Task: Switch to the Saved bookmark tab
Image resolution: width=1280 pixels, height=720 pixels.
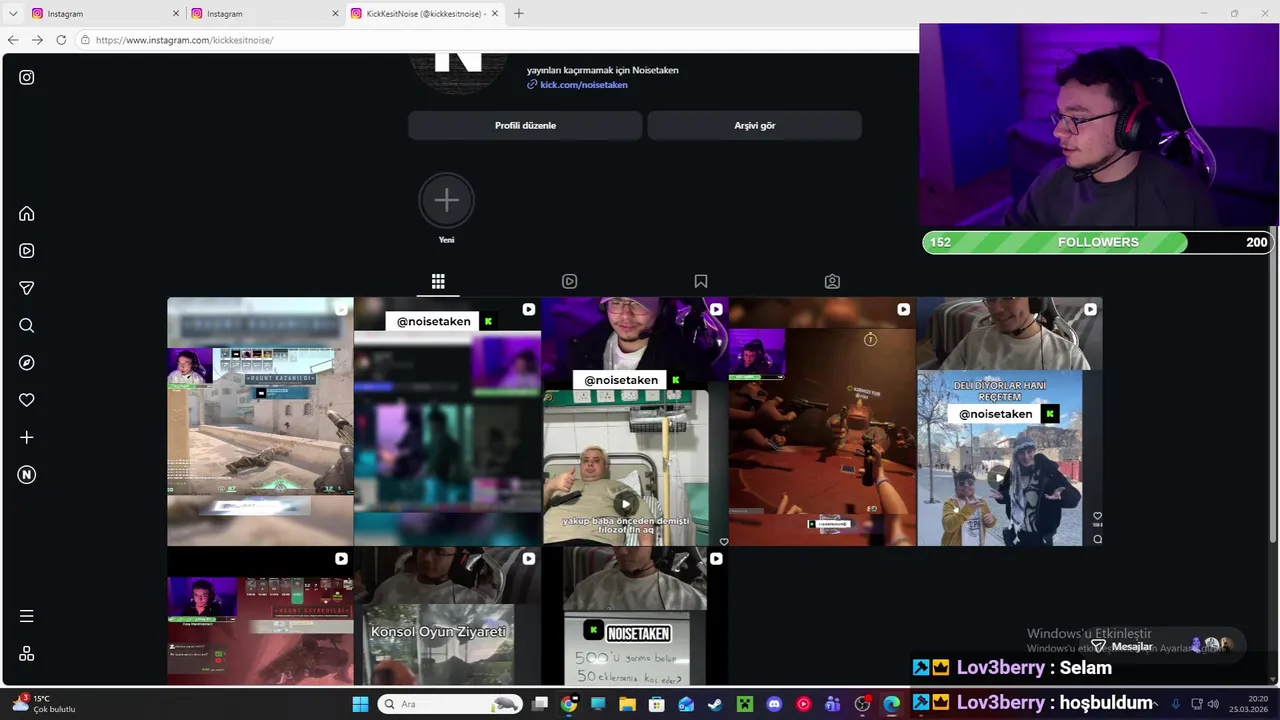Action: click(x=701, y=282)
